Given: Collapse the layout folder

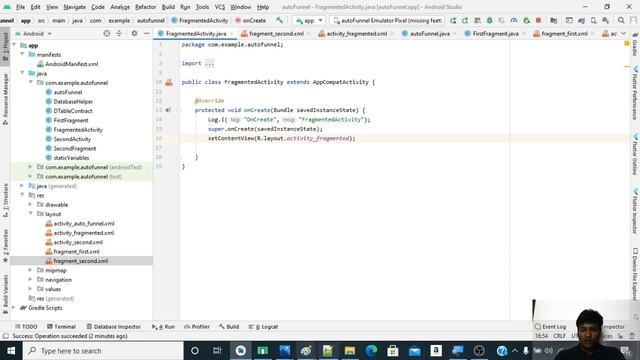Looking at the screenshot, I should point(30,214).
